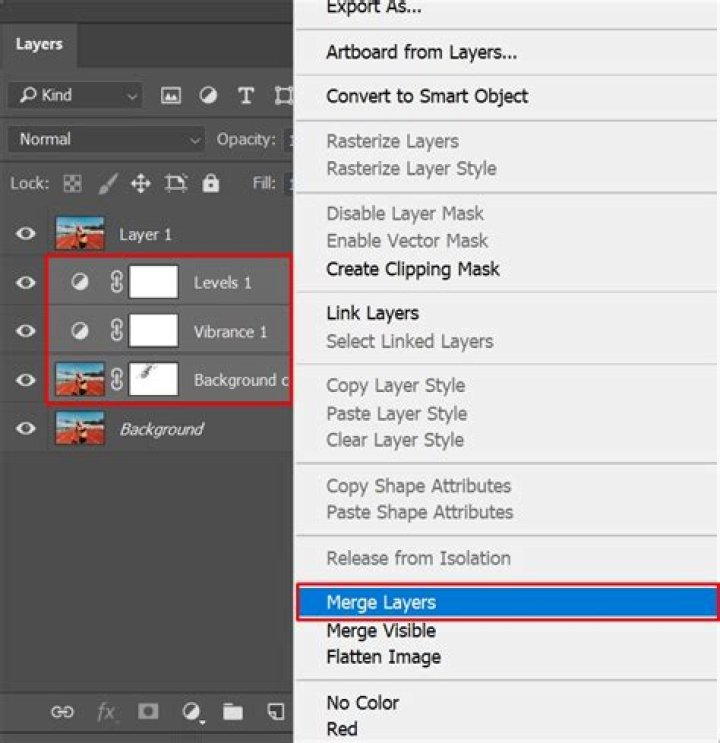This screenshot has width=720, height=743.
Task: Lock all padlock icon
Action: (x=210, y=183)
